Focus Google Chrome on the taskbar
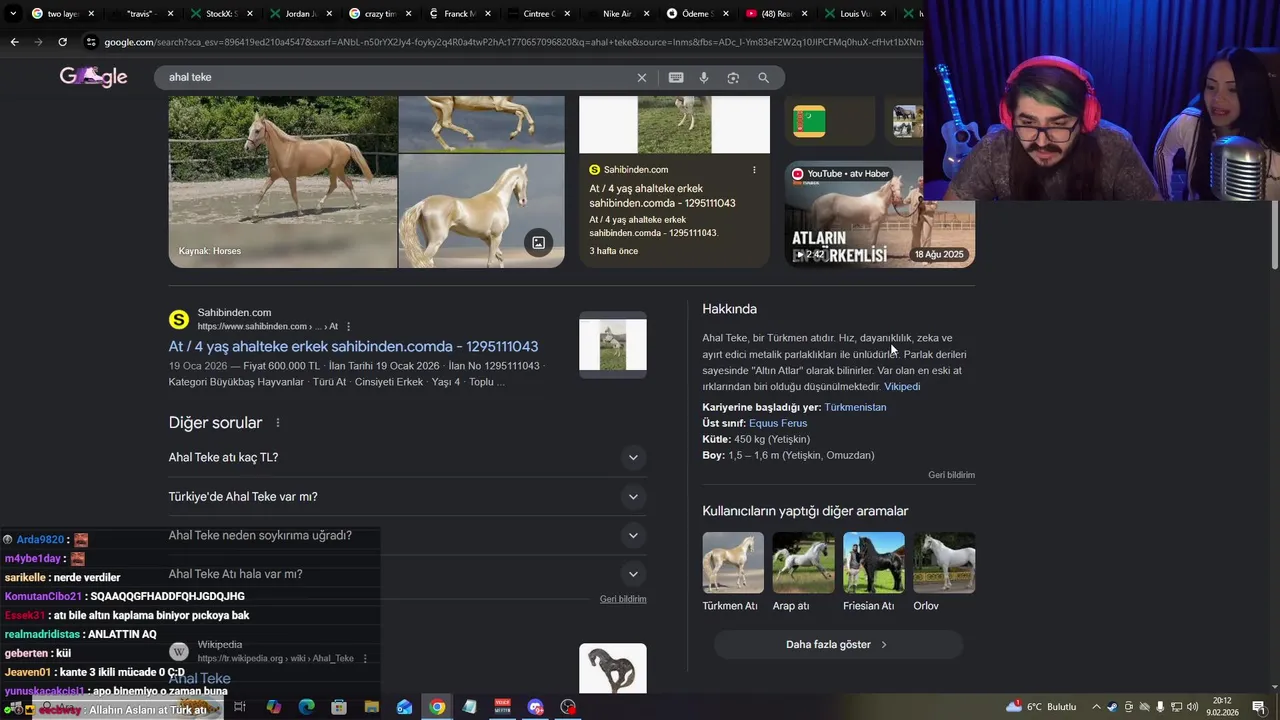Screen dimensions: 1280x720 pos(437,707)
